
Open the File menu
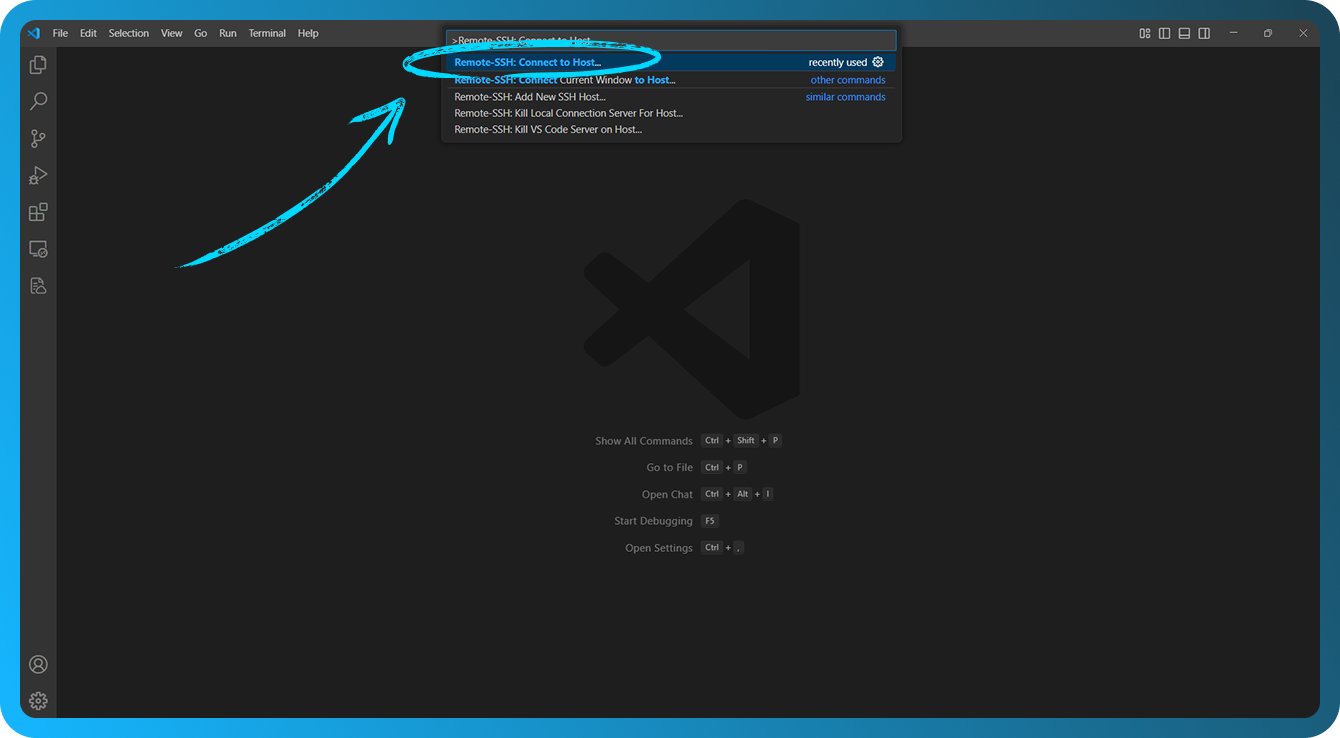click(x=60, y=33)
